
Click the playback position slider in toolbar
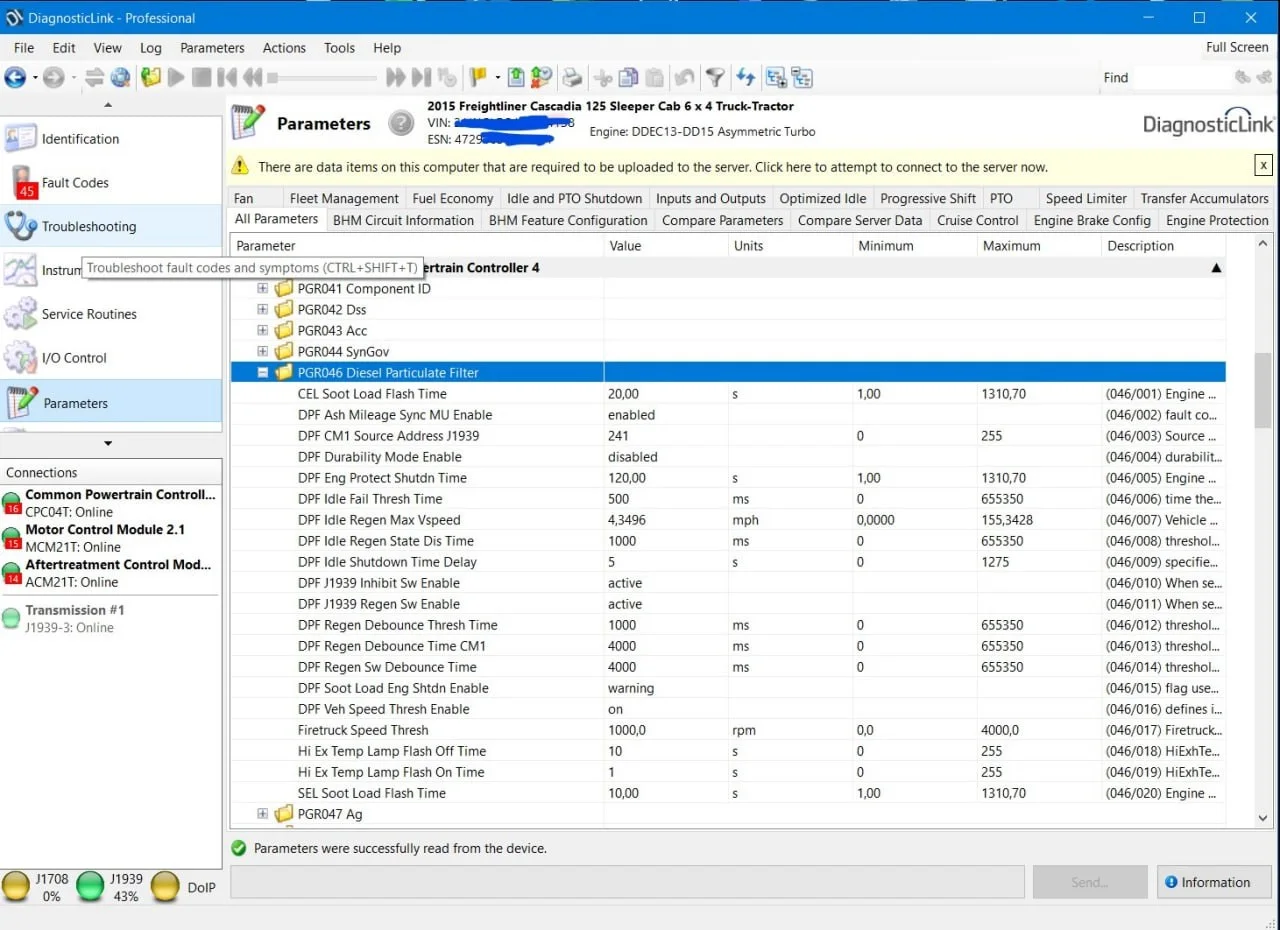pyautogui.click(x=320, y=77)
